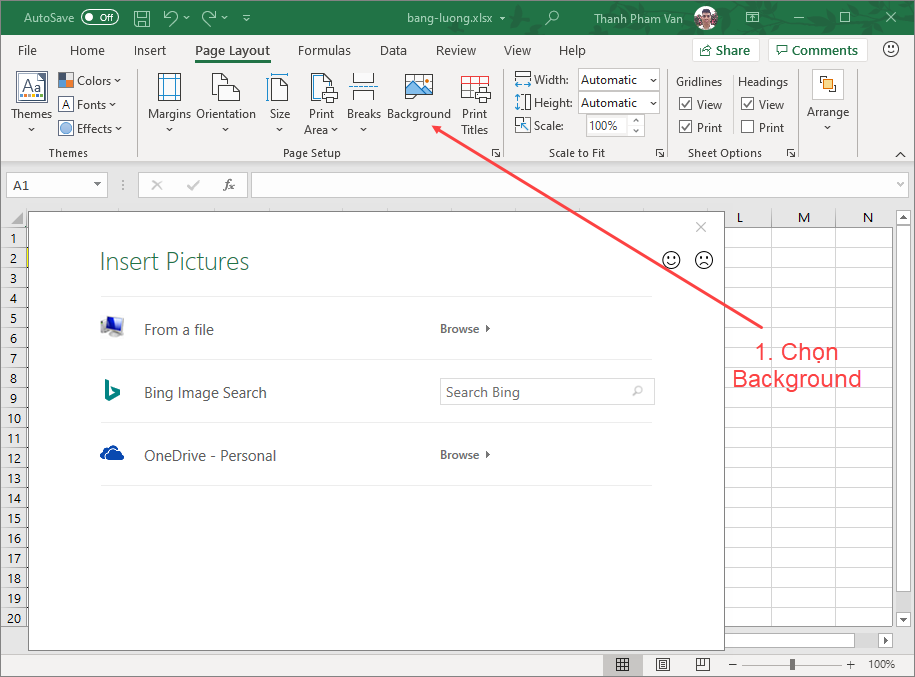Switch to the Insert tab
The width and height of the screenshot is (915, 677).
click(150, 51)
